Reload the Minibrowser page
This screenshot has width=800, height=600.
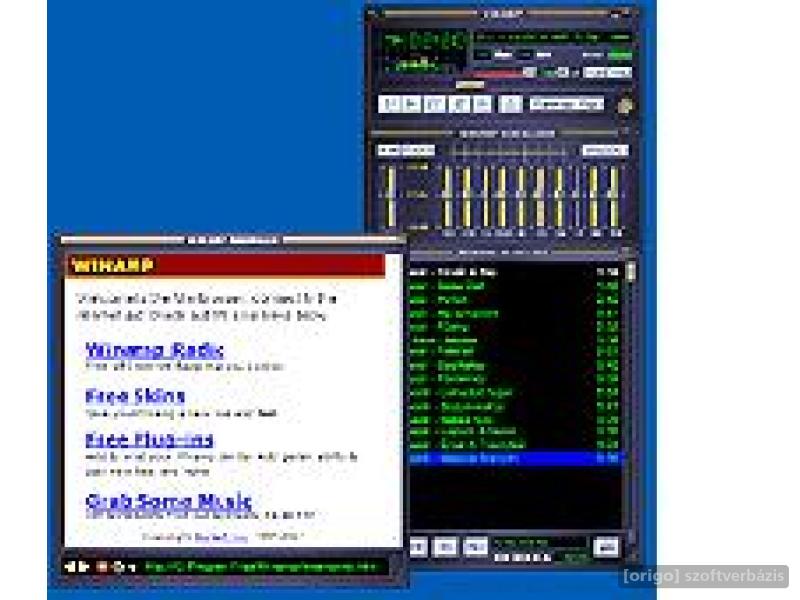pos(118,566)
